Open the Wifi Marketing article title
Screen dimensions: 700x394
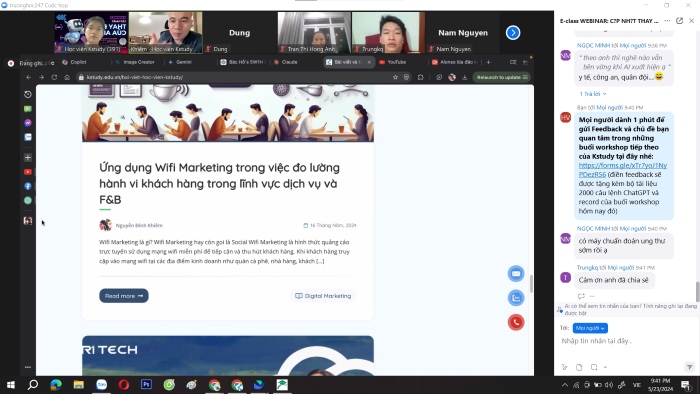click(219, 183)
